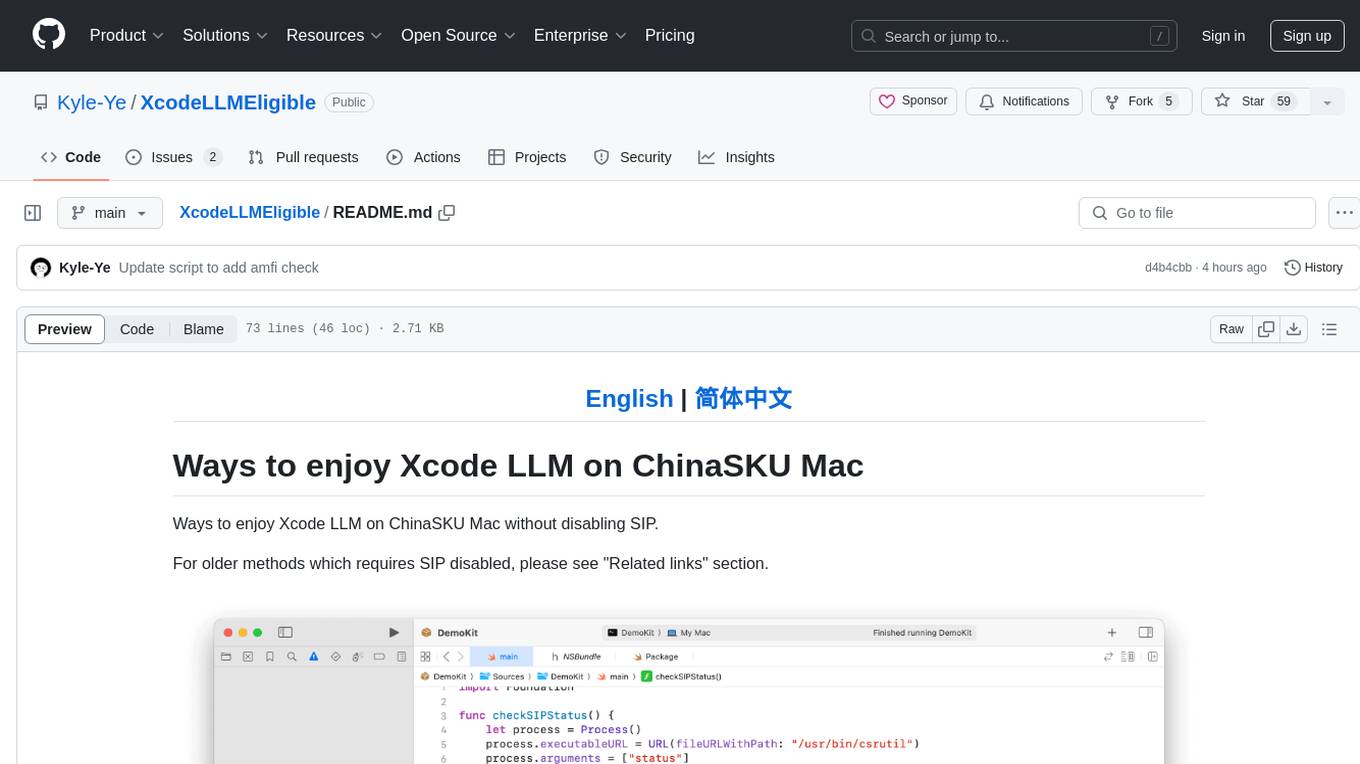Go to the Pricing page
Screen dimensions: 1360x764
point(670,35)
